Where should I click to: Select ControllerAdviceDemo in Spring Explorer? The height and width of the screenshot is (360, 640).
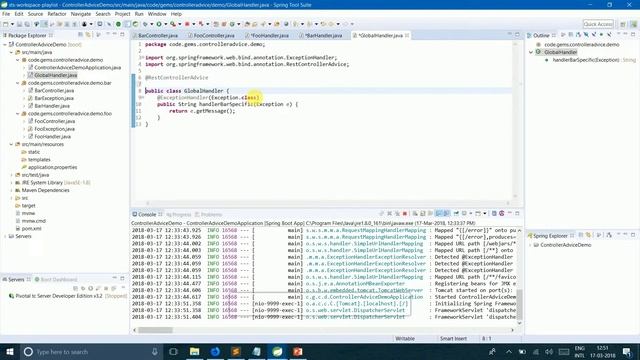point(565,245)
